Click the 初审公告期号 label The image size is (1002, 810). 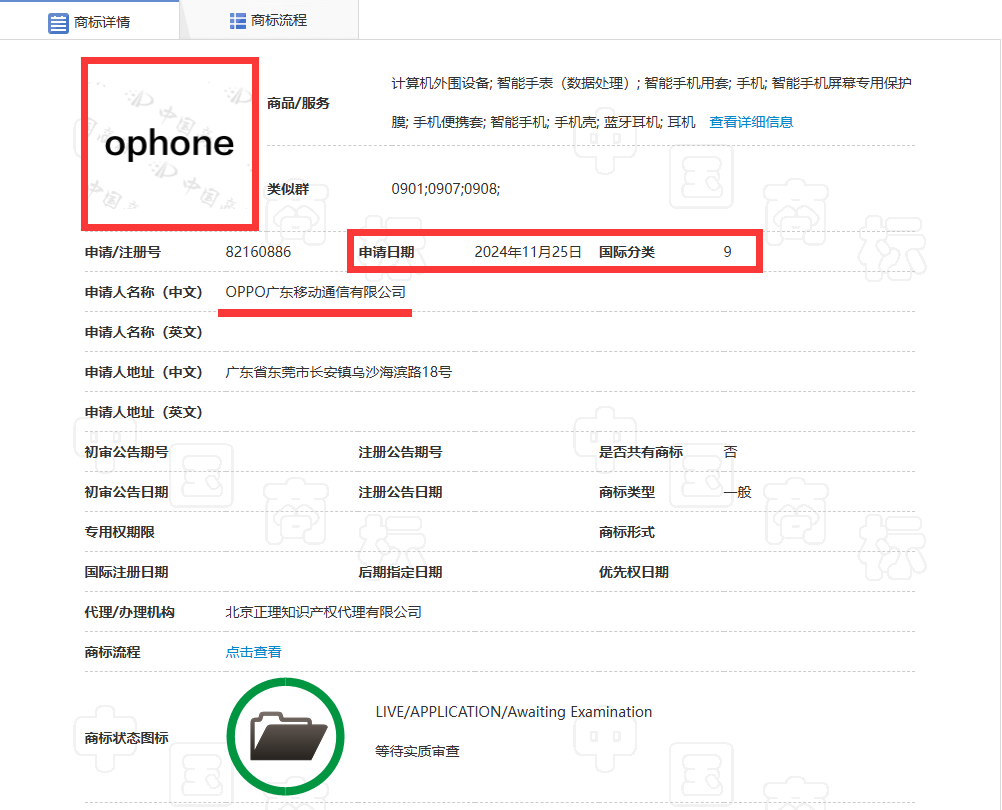pyautogui.click(x=127, y=452)
